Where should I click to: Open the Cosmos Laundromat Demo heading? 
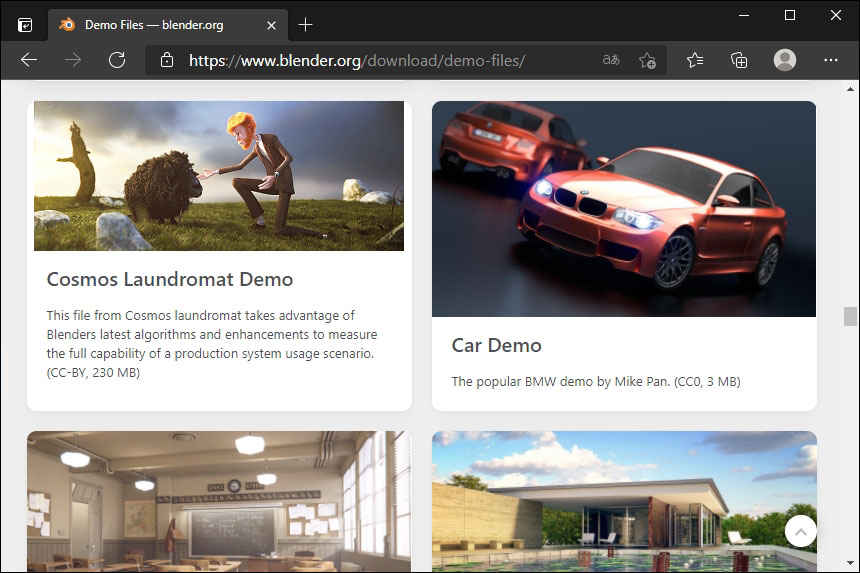tap(170, 279)
